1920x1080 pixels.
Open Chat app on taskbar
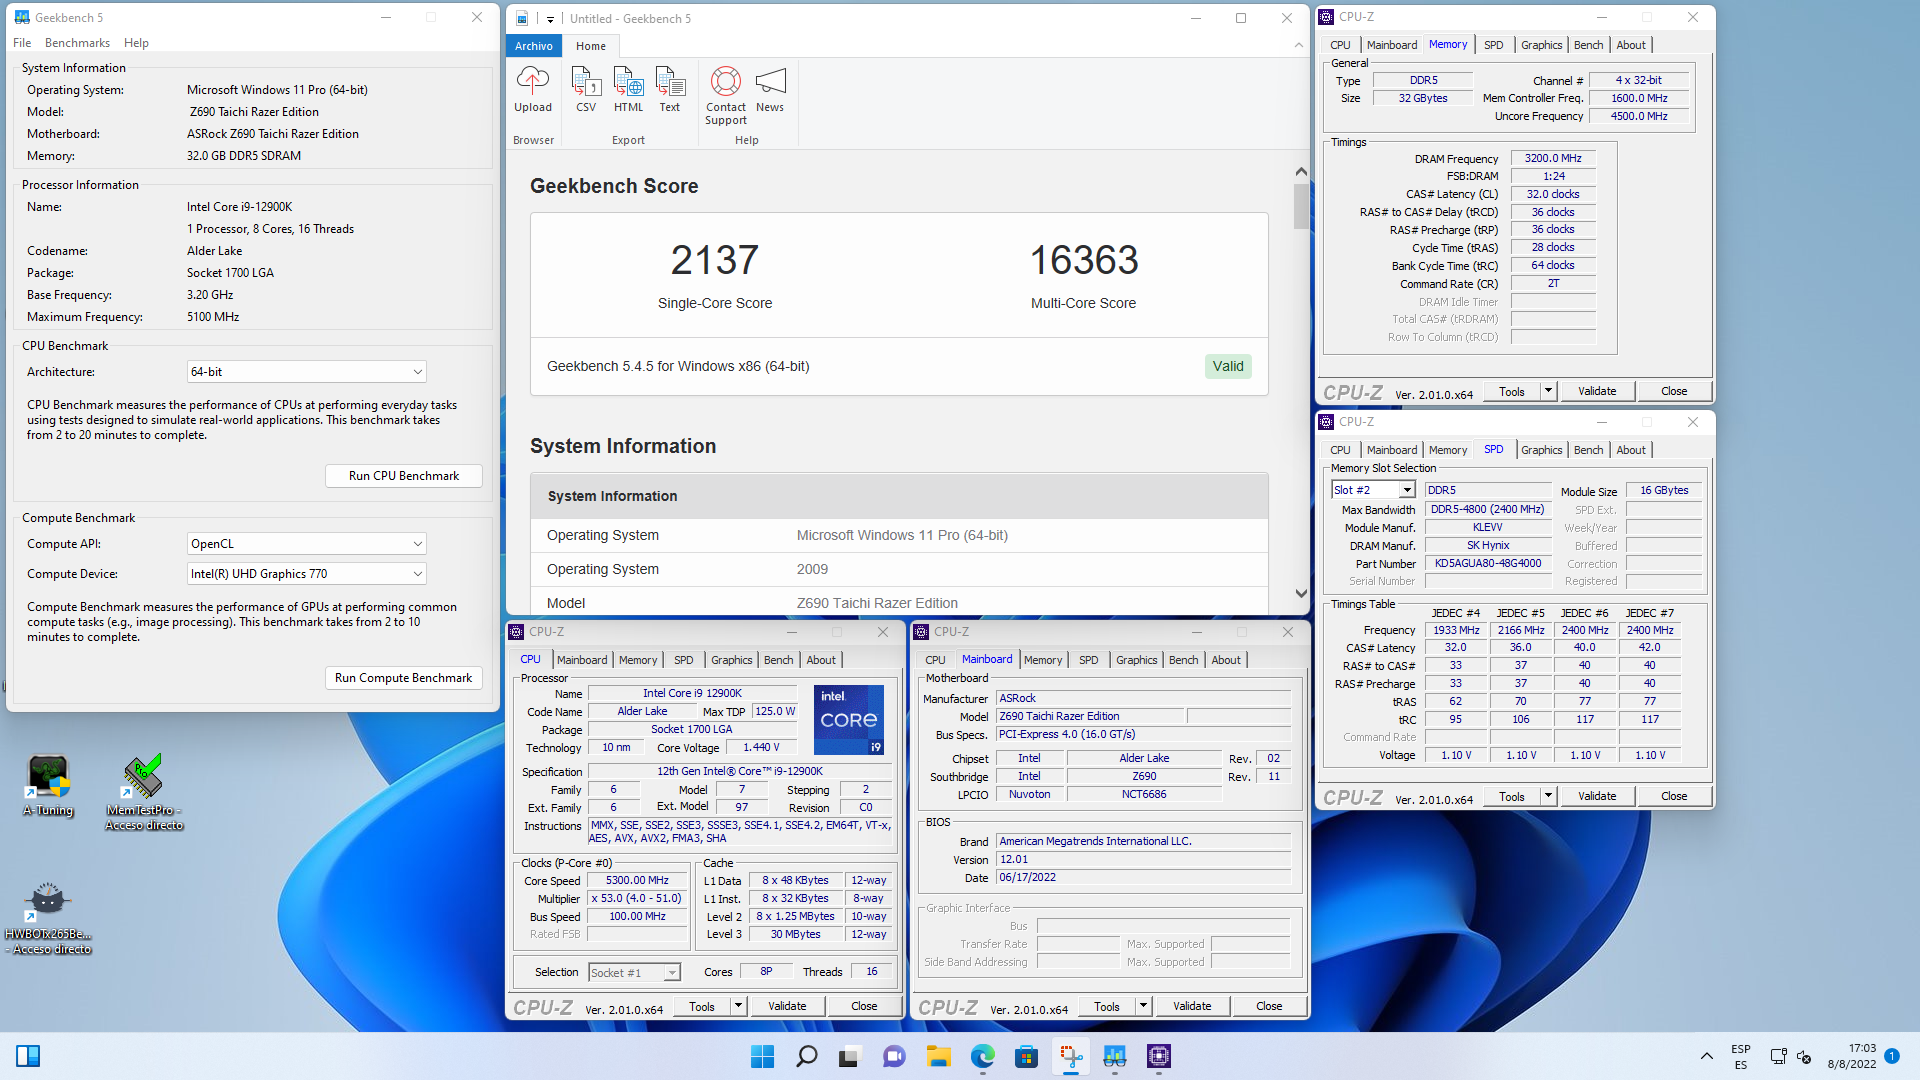894,1056
